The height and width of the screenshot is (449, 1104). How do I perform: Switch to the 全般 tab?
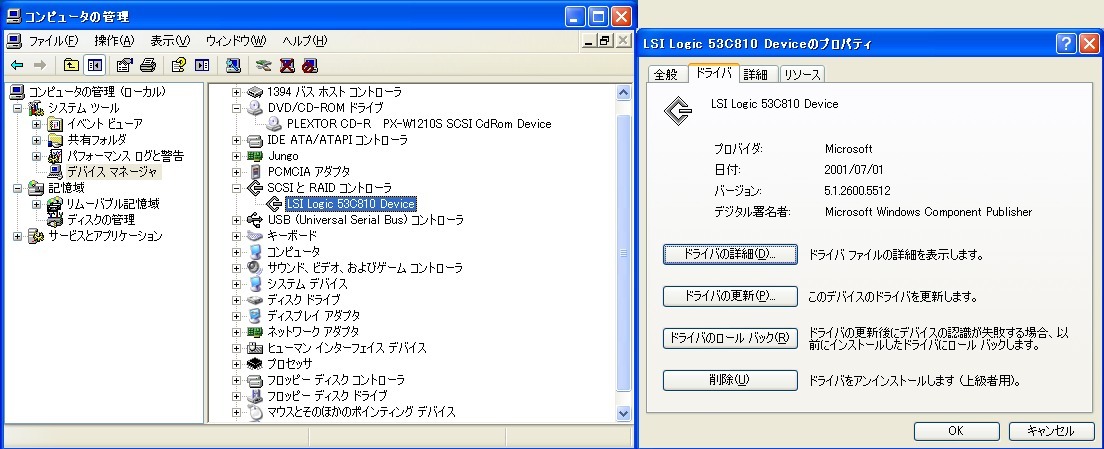pyautogui.click(x=666, y=74)
